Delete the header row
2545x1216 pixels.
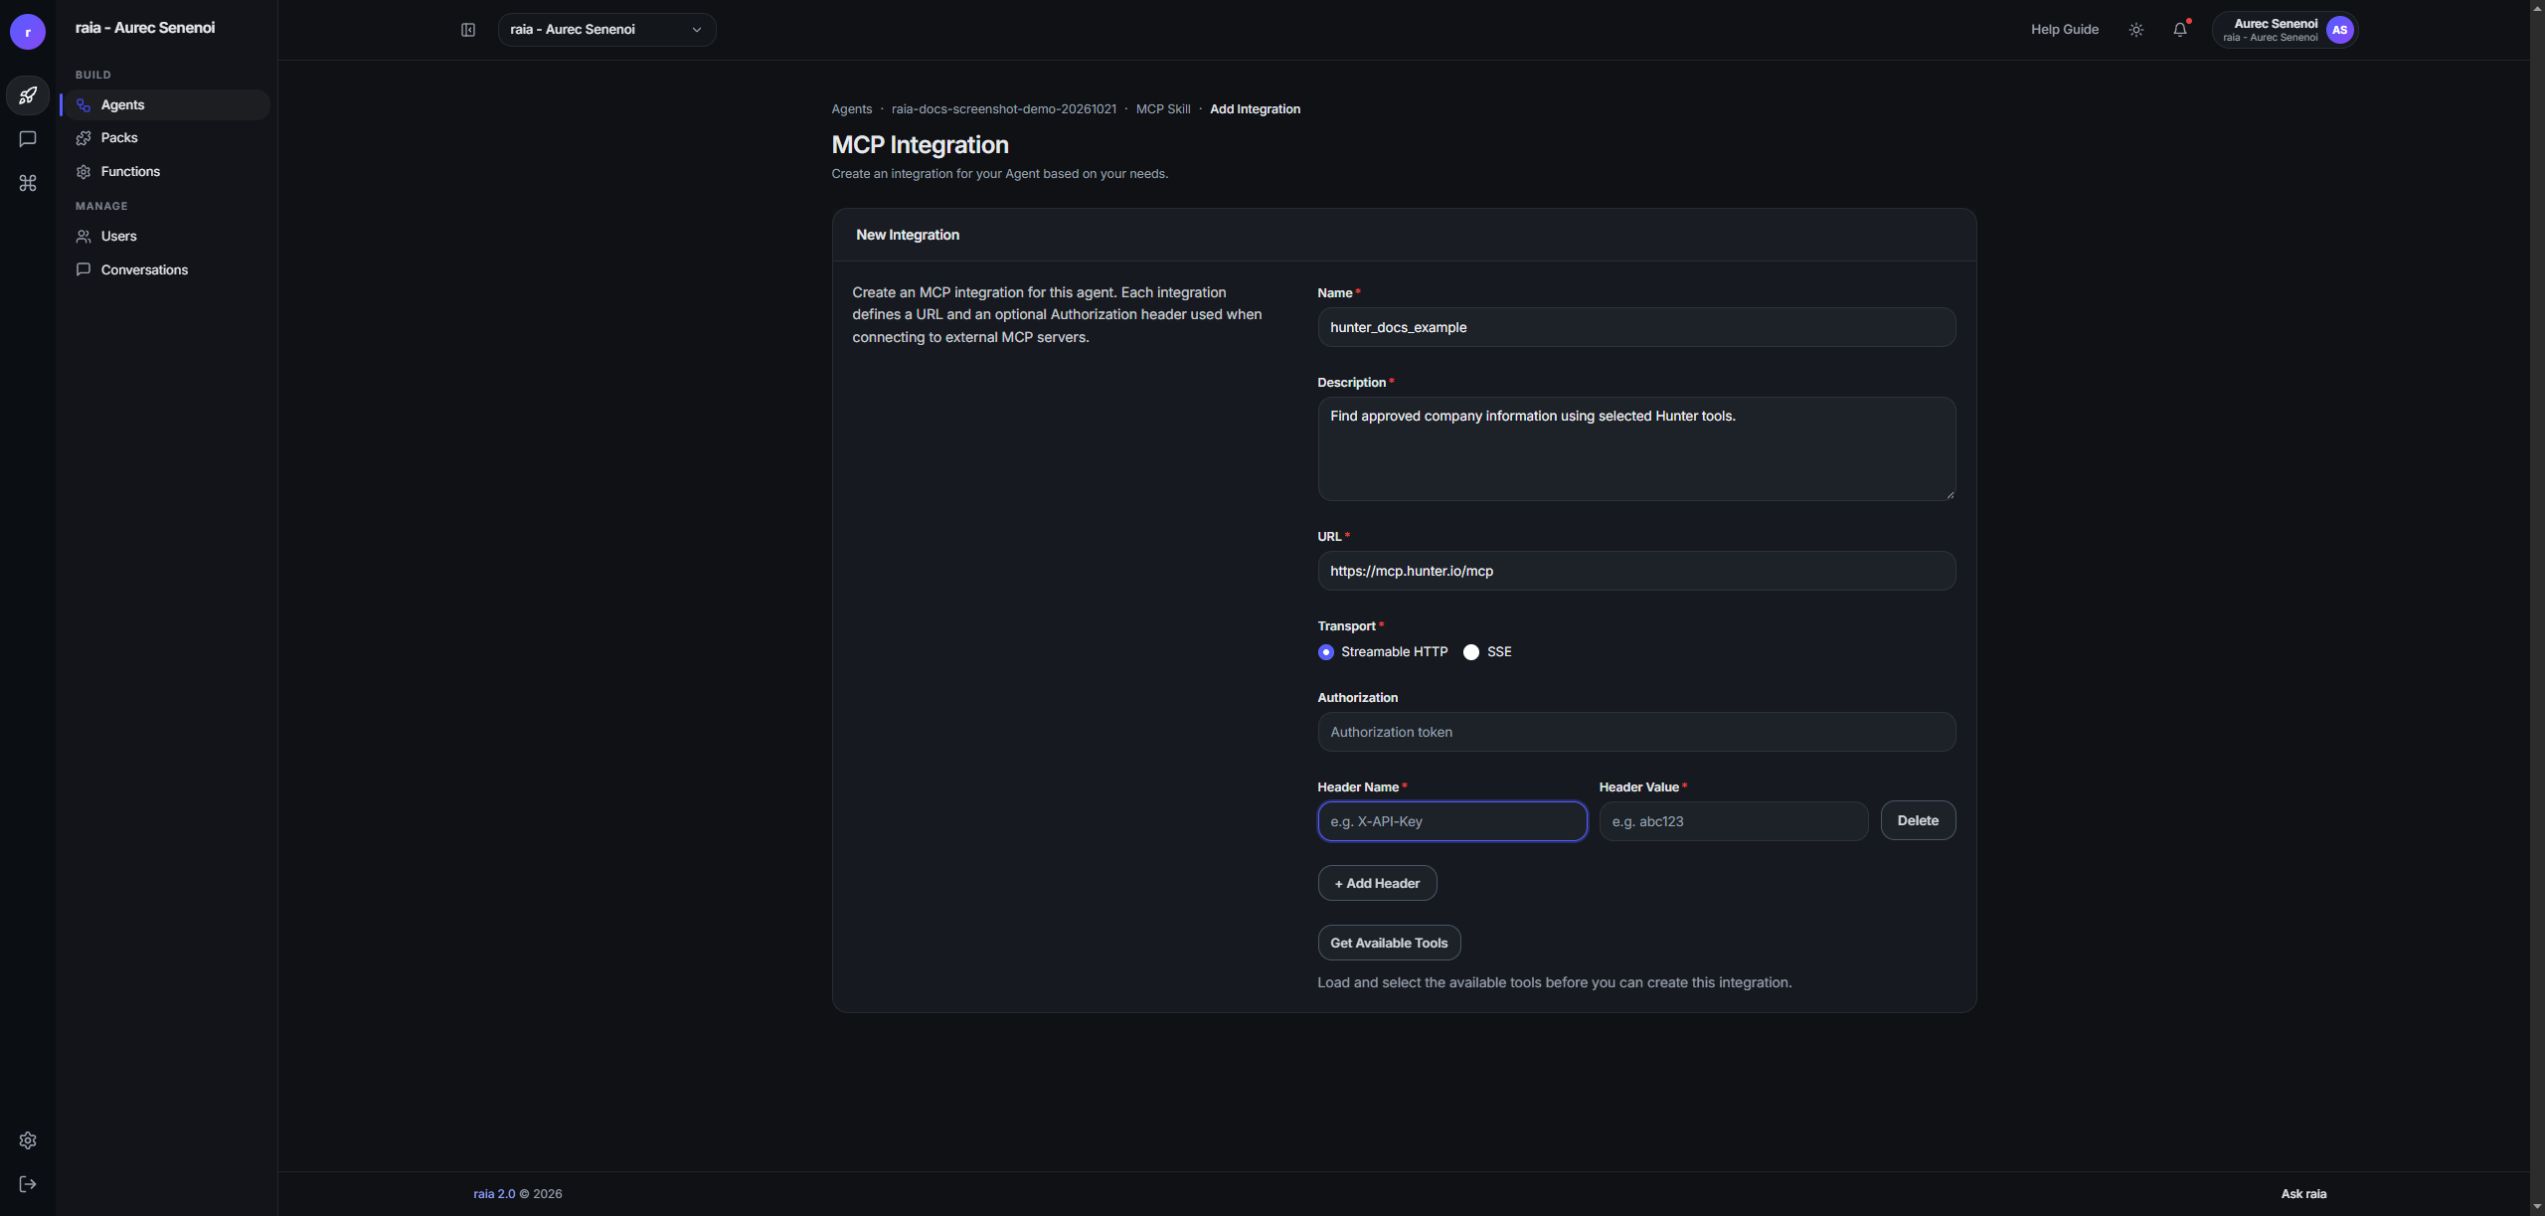(x=1918, y=821)
